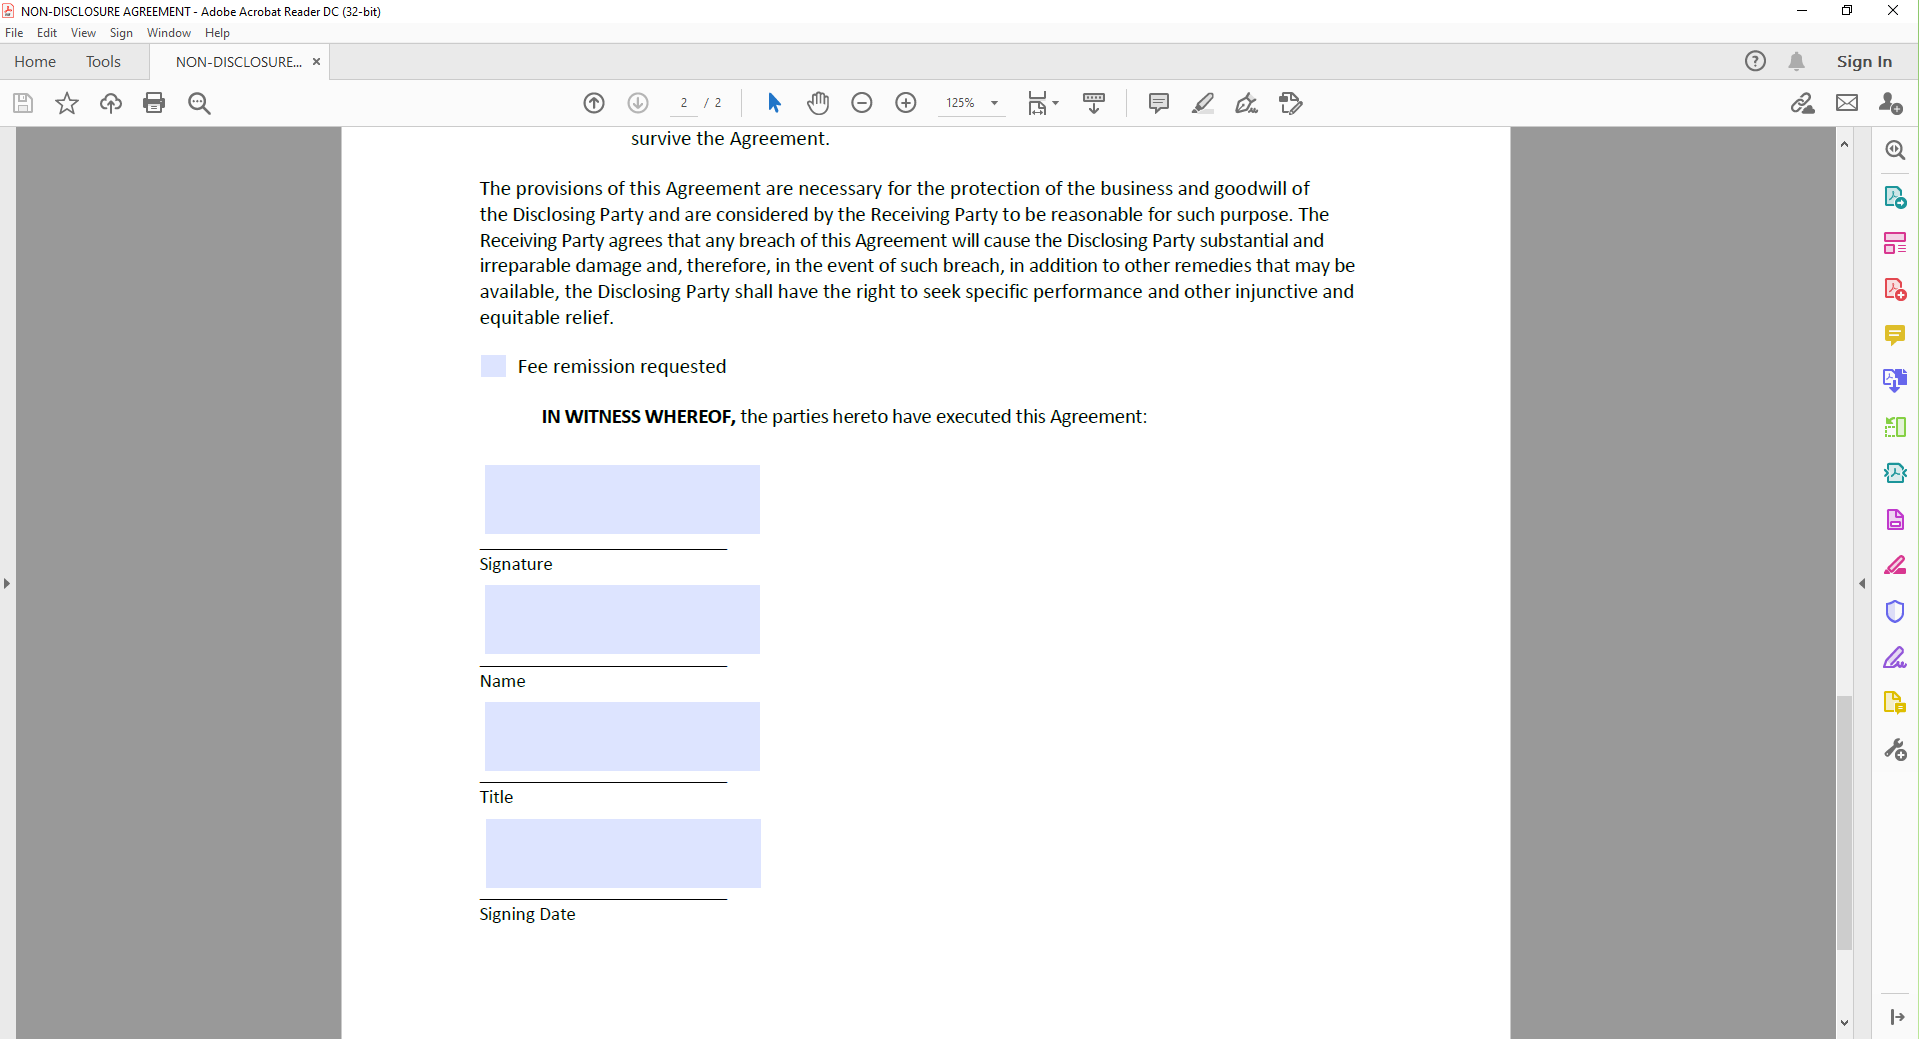Add a sticky note comment
This screenshot has height=1039, width=1919.
(x=1158, y=103)
